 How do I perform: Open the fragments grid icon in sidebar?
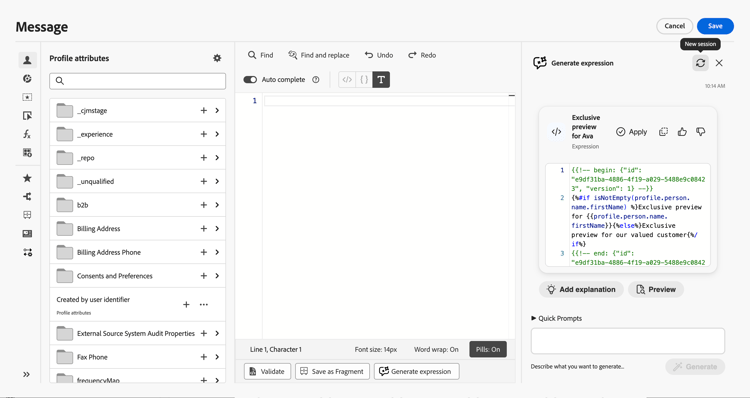(27, 215)
